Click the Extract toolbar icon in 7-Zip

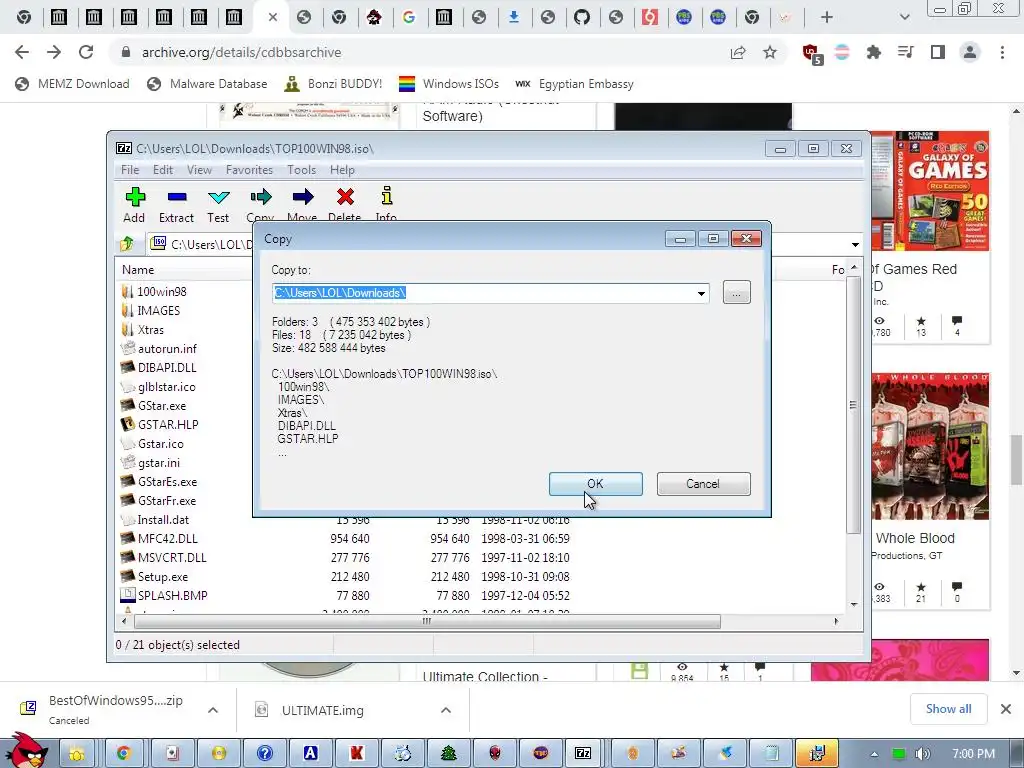pos(176,204)
